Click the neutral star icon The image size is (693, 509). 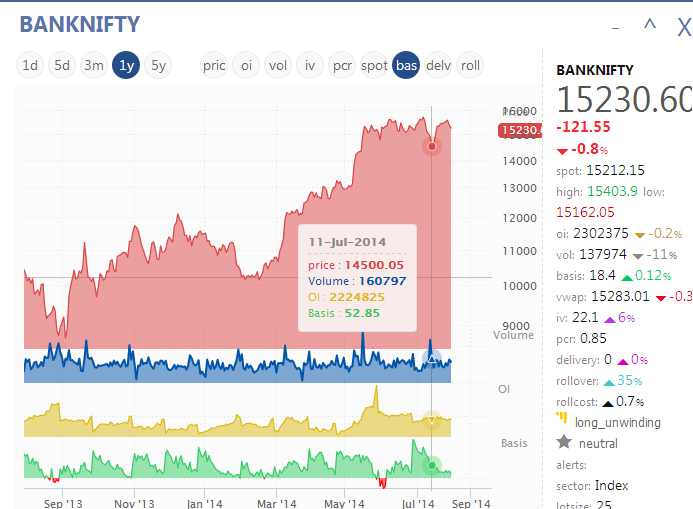click(x=564, y=442)
